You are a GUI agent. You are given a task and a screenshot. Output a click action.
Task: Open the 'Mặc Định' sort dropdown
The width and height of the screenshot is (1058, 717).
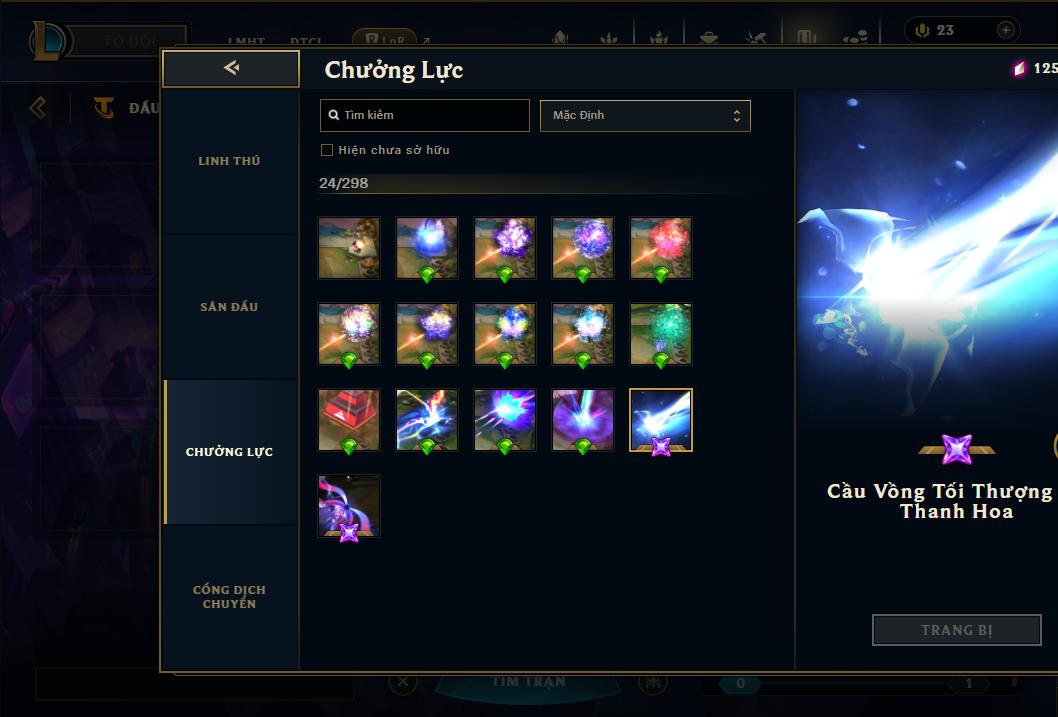point(645,115)
